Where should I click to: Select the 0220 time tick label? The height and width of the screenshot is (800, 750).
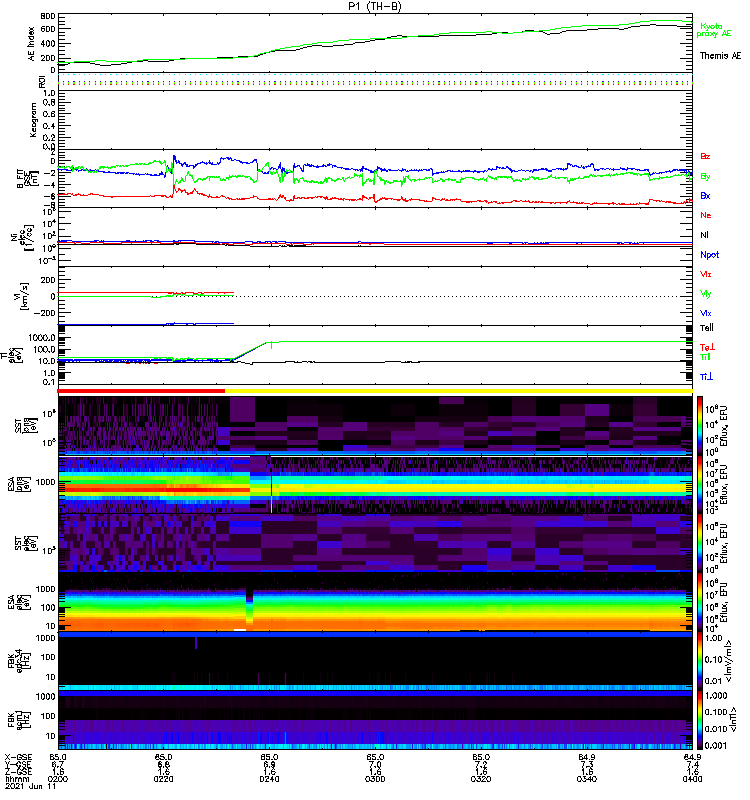point(163,779)
